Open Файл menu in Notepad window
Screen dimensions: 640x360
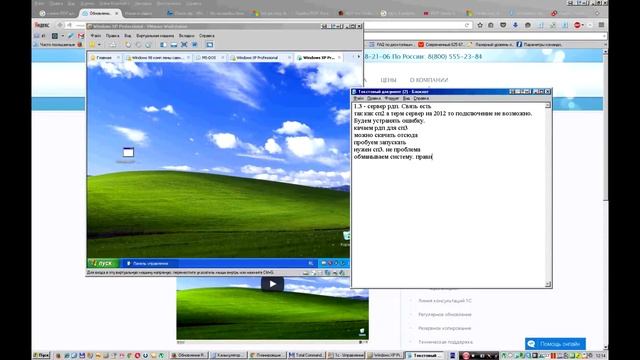(358, 98)
